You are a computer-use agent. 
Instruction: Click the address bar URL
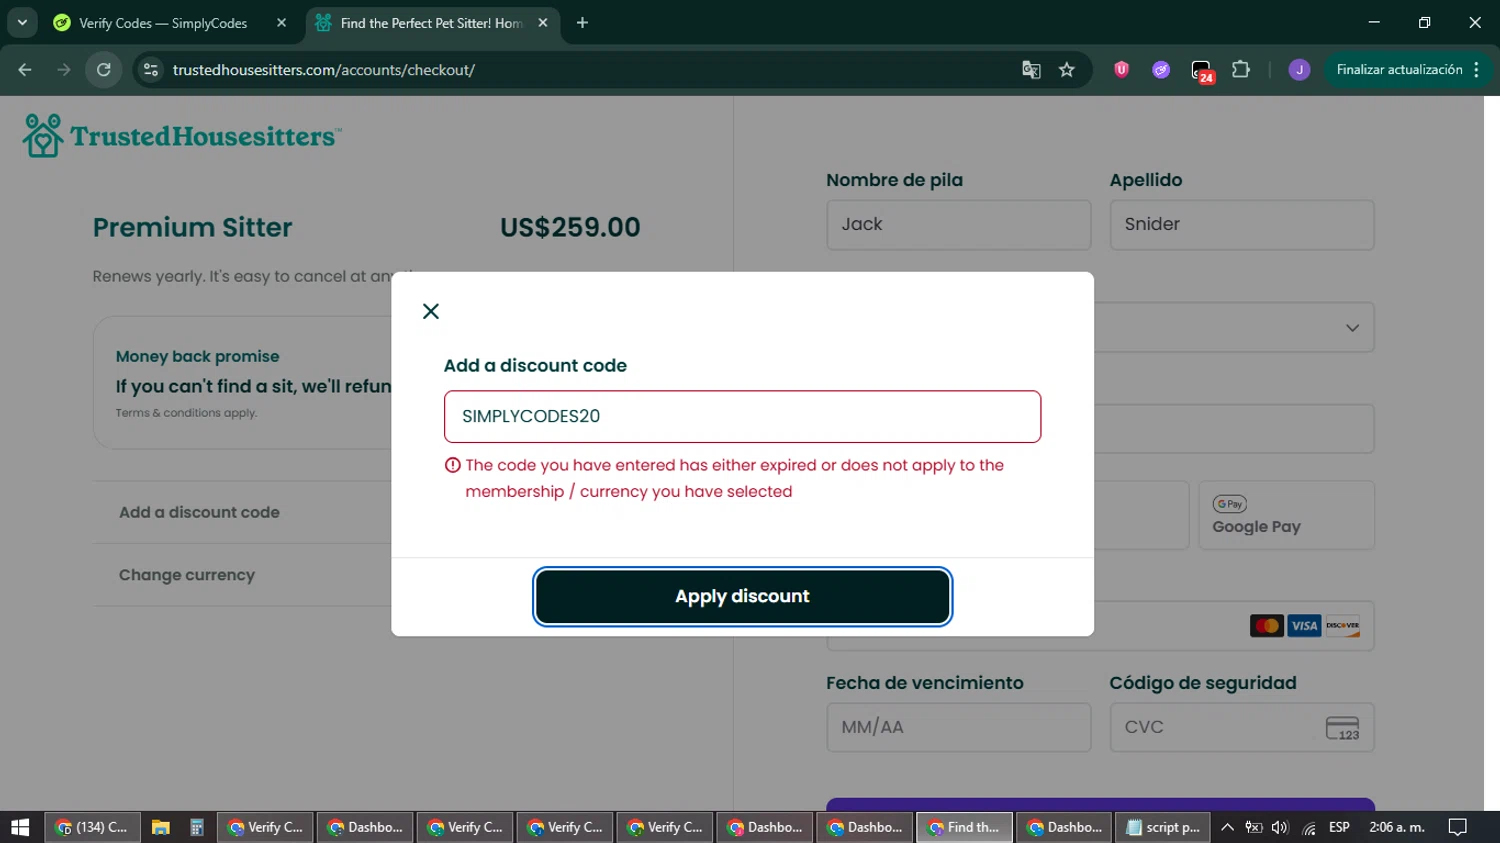[324, 70]
